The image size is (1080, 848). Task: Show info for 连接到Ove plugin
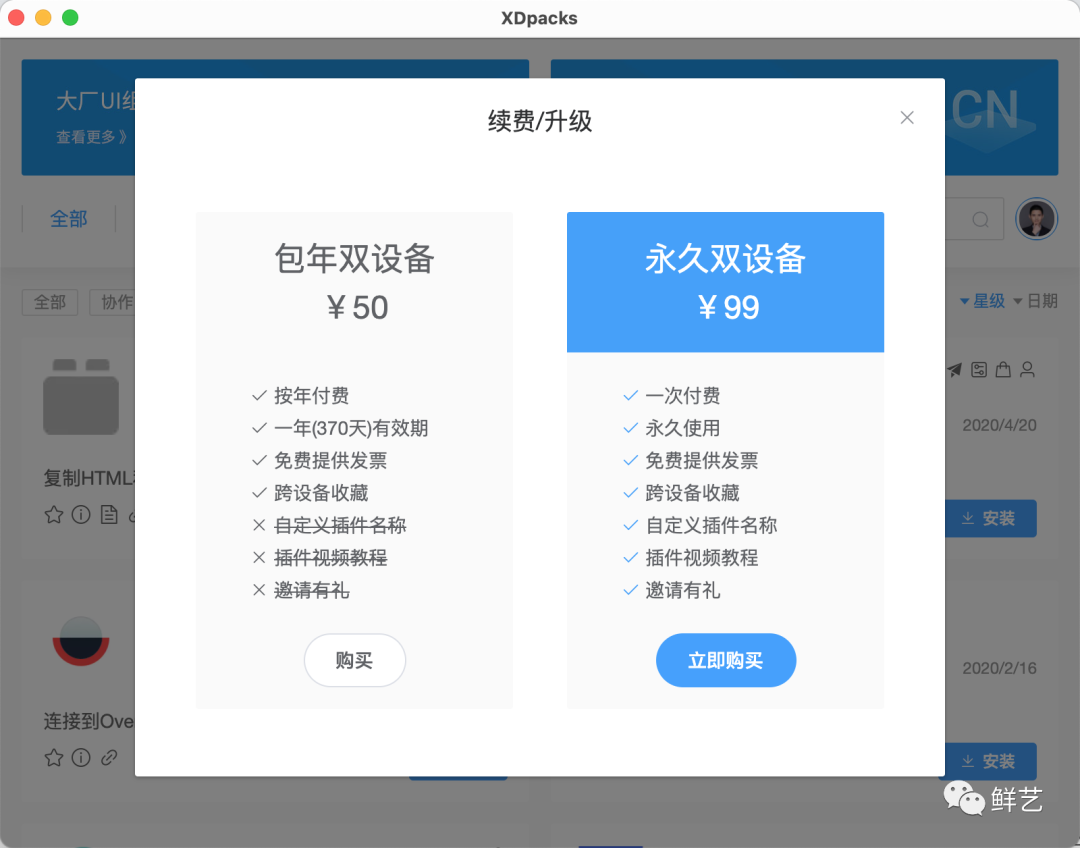pos(81,758)
